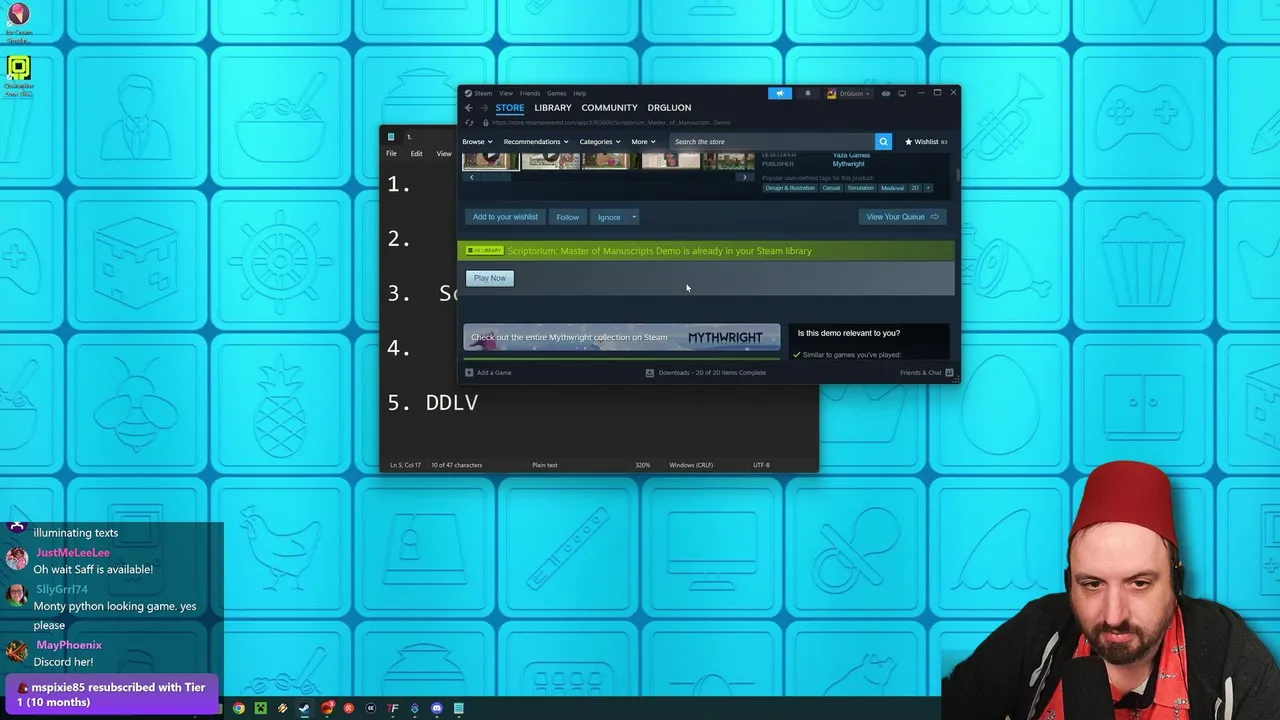Click the padlock icon beside the URL
1280x720 pixels.
[485, 123]
